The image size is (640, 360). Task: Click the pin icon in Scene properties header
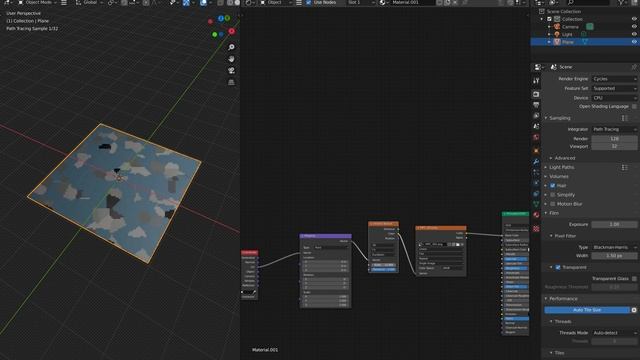634,67
